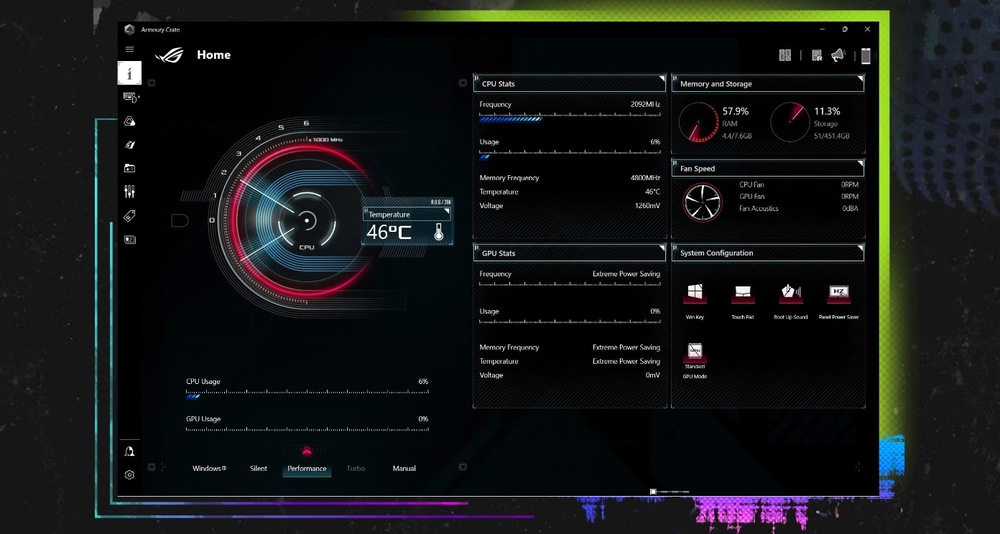Click the Standard GPU Mode button

pyautogui.click(x=694, y=355)
